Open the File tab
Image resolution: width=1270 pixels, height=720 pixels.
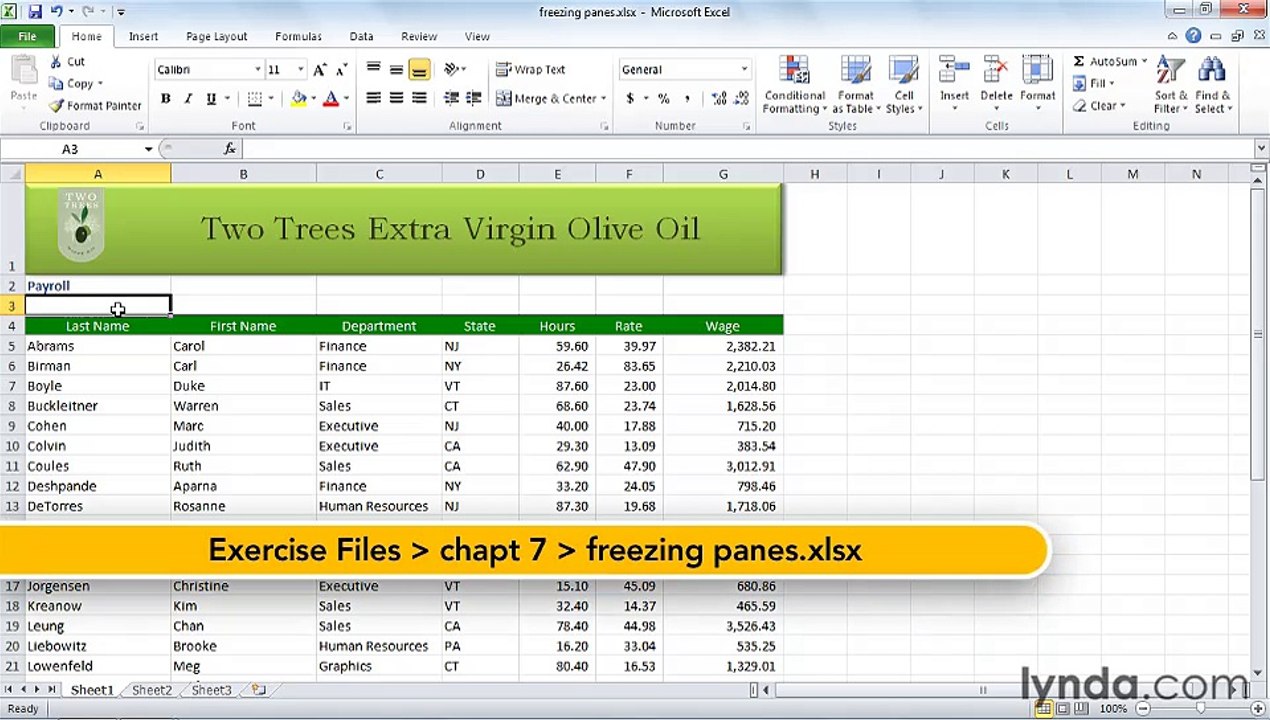pos(27,36)
